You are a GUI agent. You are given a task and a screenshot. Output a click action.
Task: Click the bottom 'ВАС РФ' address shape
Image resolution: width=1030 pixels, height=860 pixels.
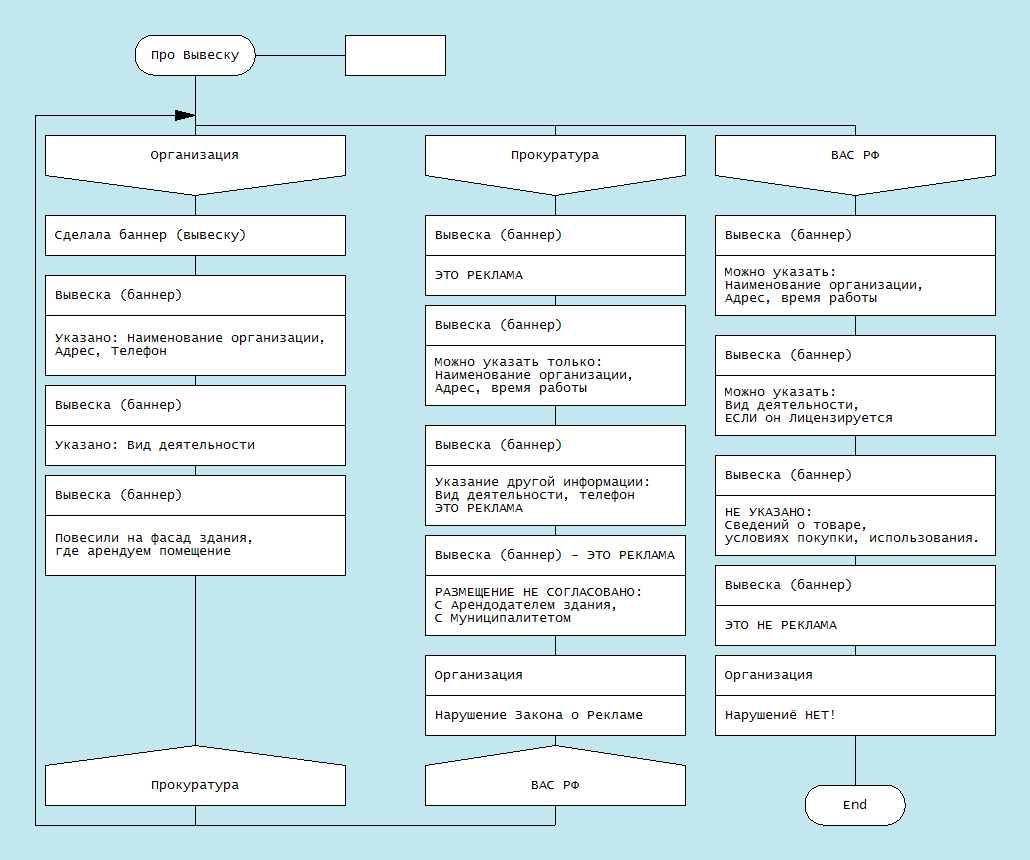coord(555,783)
